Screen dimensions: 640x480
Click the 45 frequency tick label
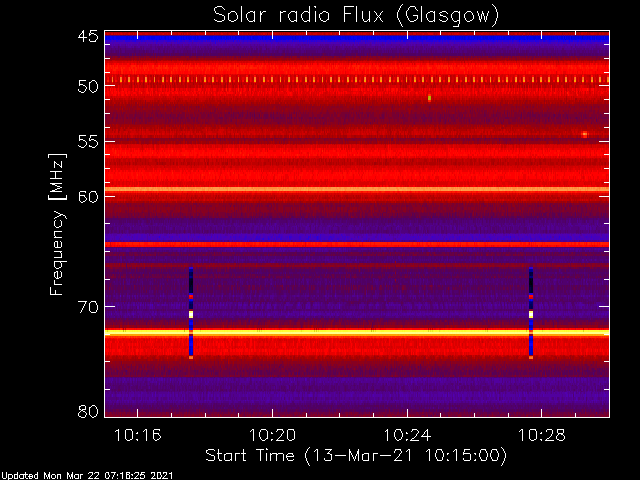[x=88, y=36]
